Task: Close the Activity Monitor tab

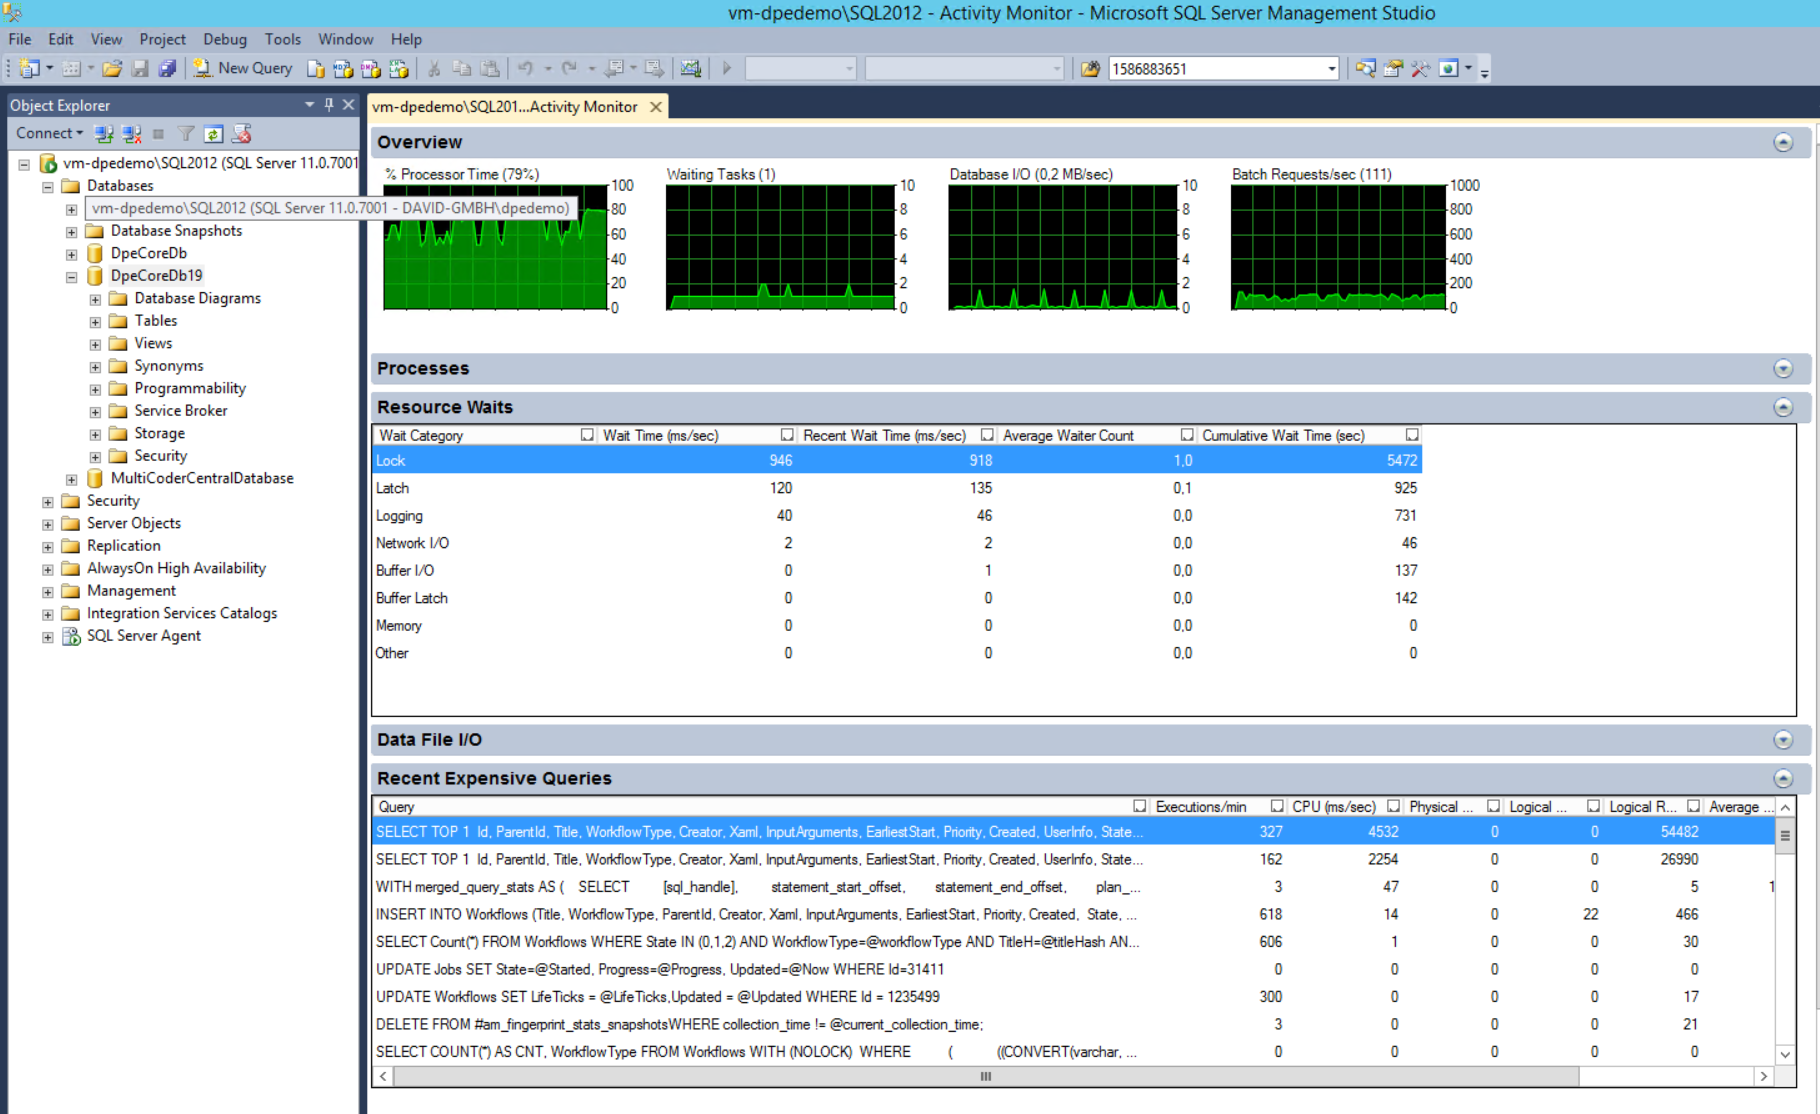Action: point(656,107)
